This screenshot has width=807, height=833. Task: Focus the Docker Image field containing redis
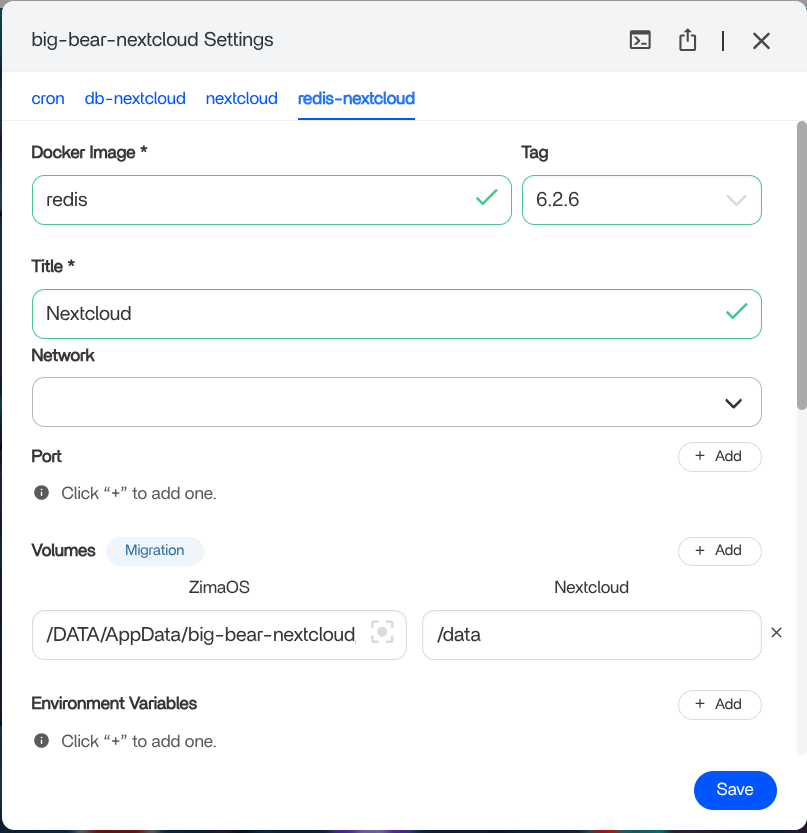tap(271, 200)
